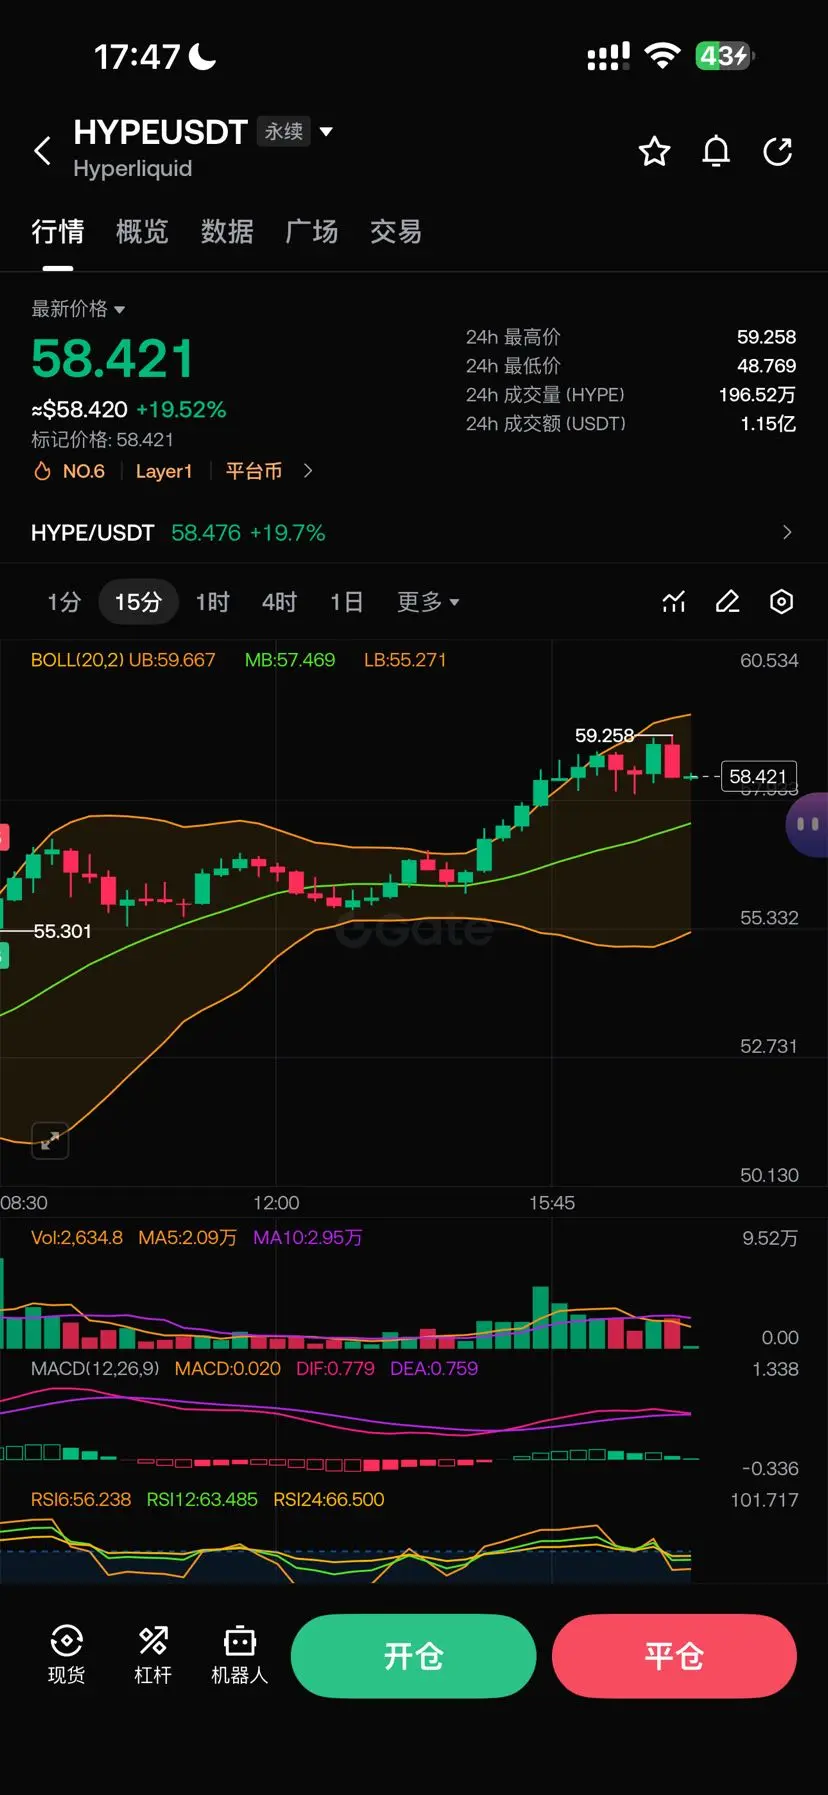Tap the MA10:2.95万 volume label

click(x=308, y=1238)
